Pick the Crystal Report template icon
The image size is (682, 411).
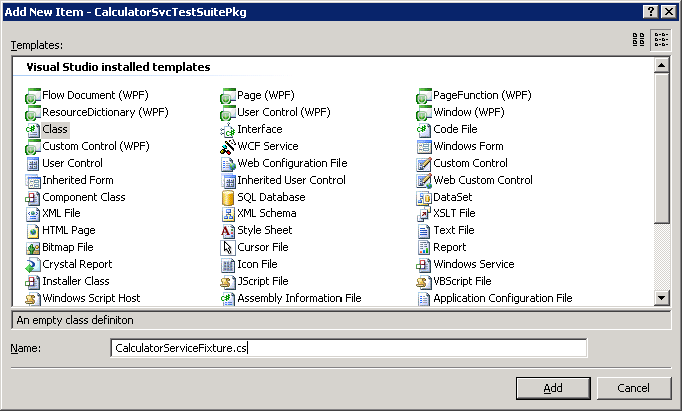click(33, 265)
